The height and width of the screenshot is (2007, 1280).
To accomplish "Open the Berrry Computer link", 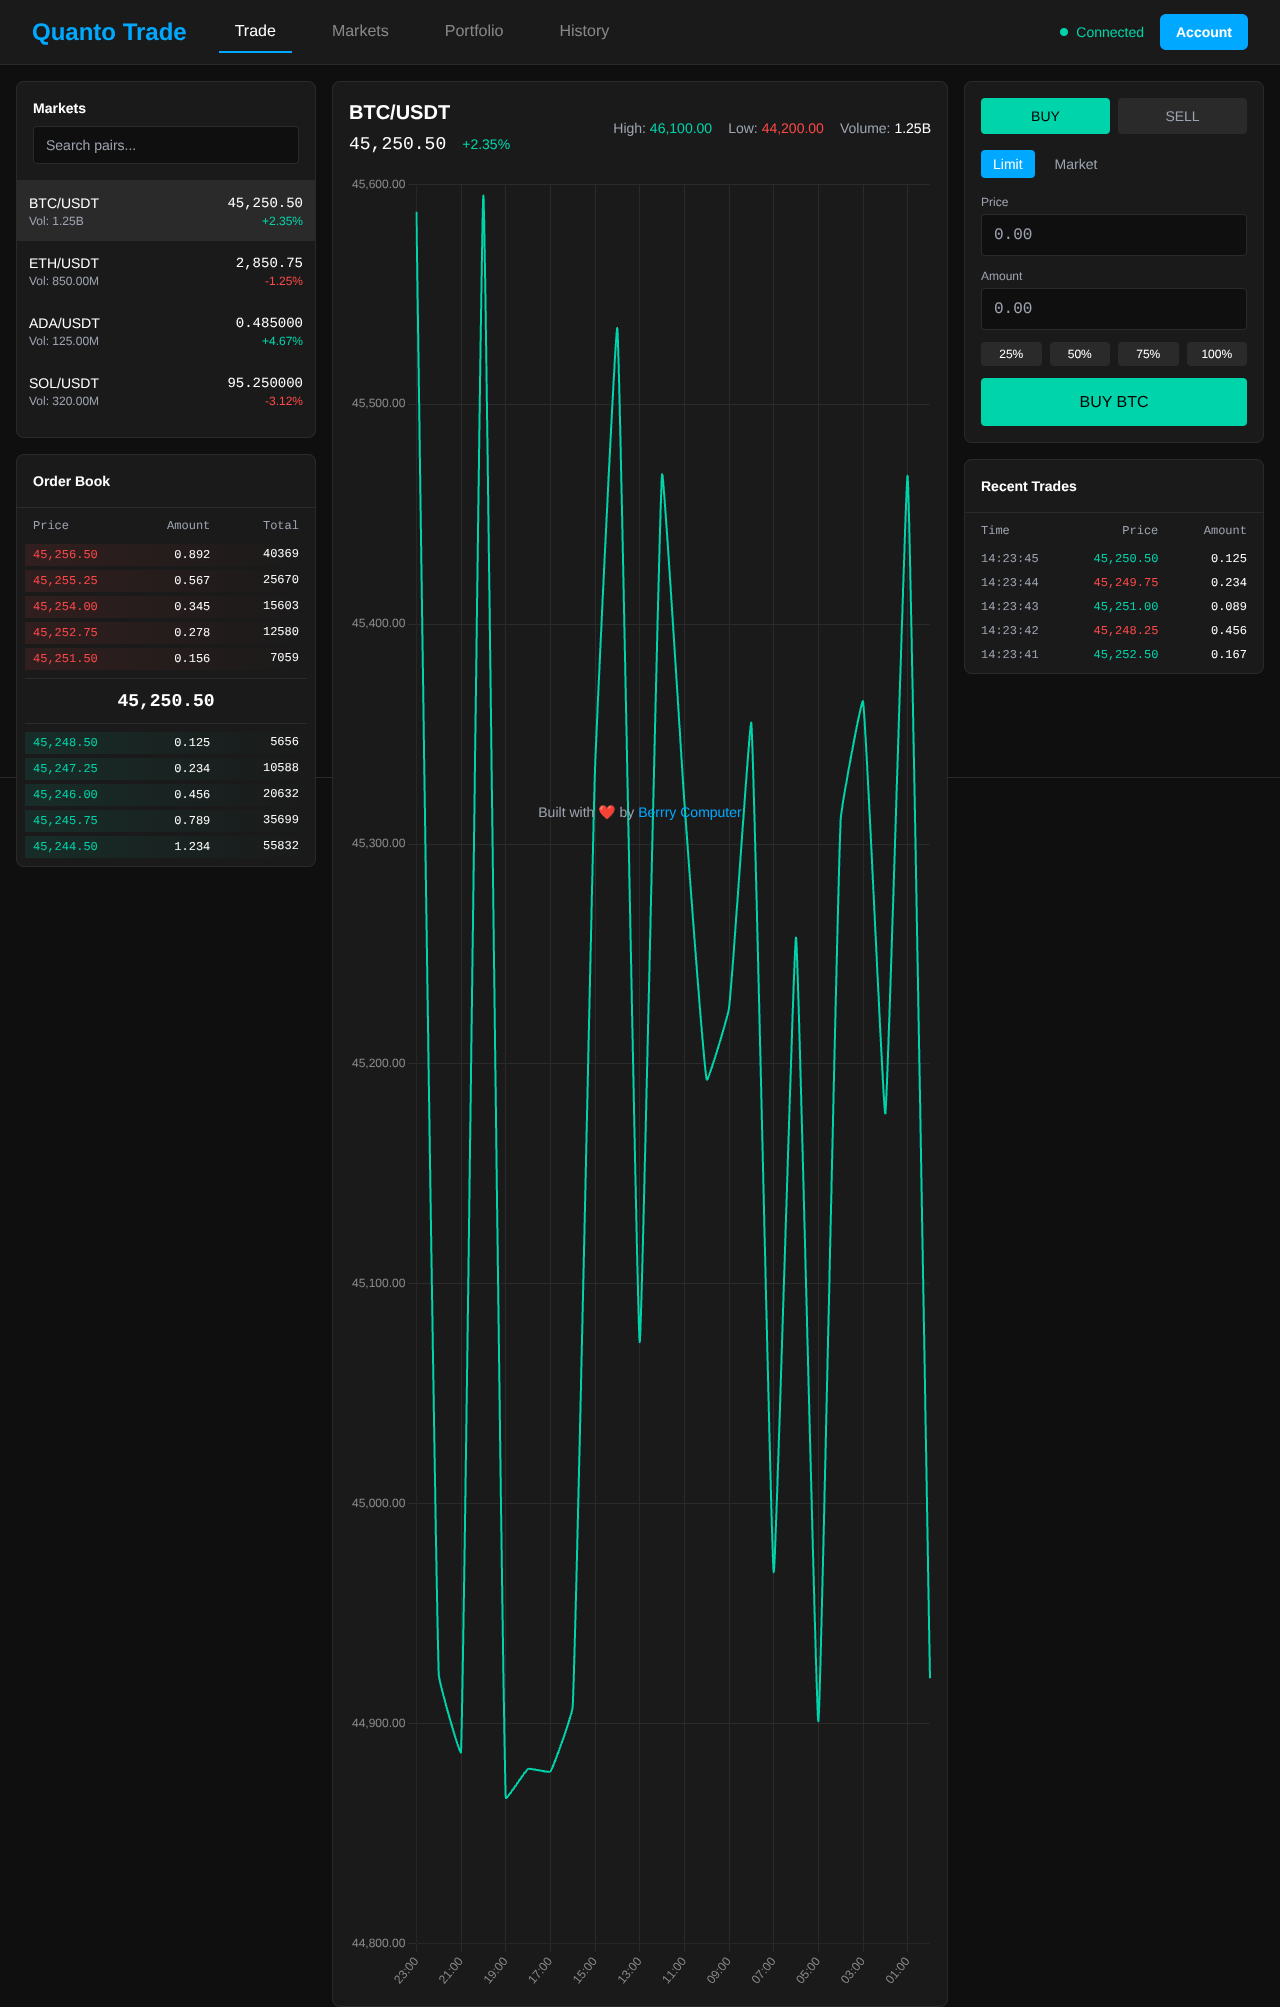I will 690,812.
